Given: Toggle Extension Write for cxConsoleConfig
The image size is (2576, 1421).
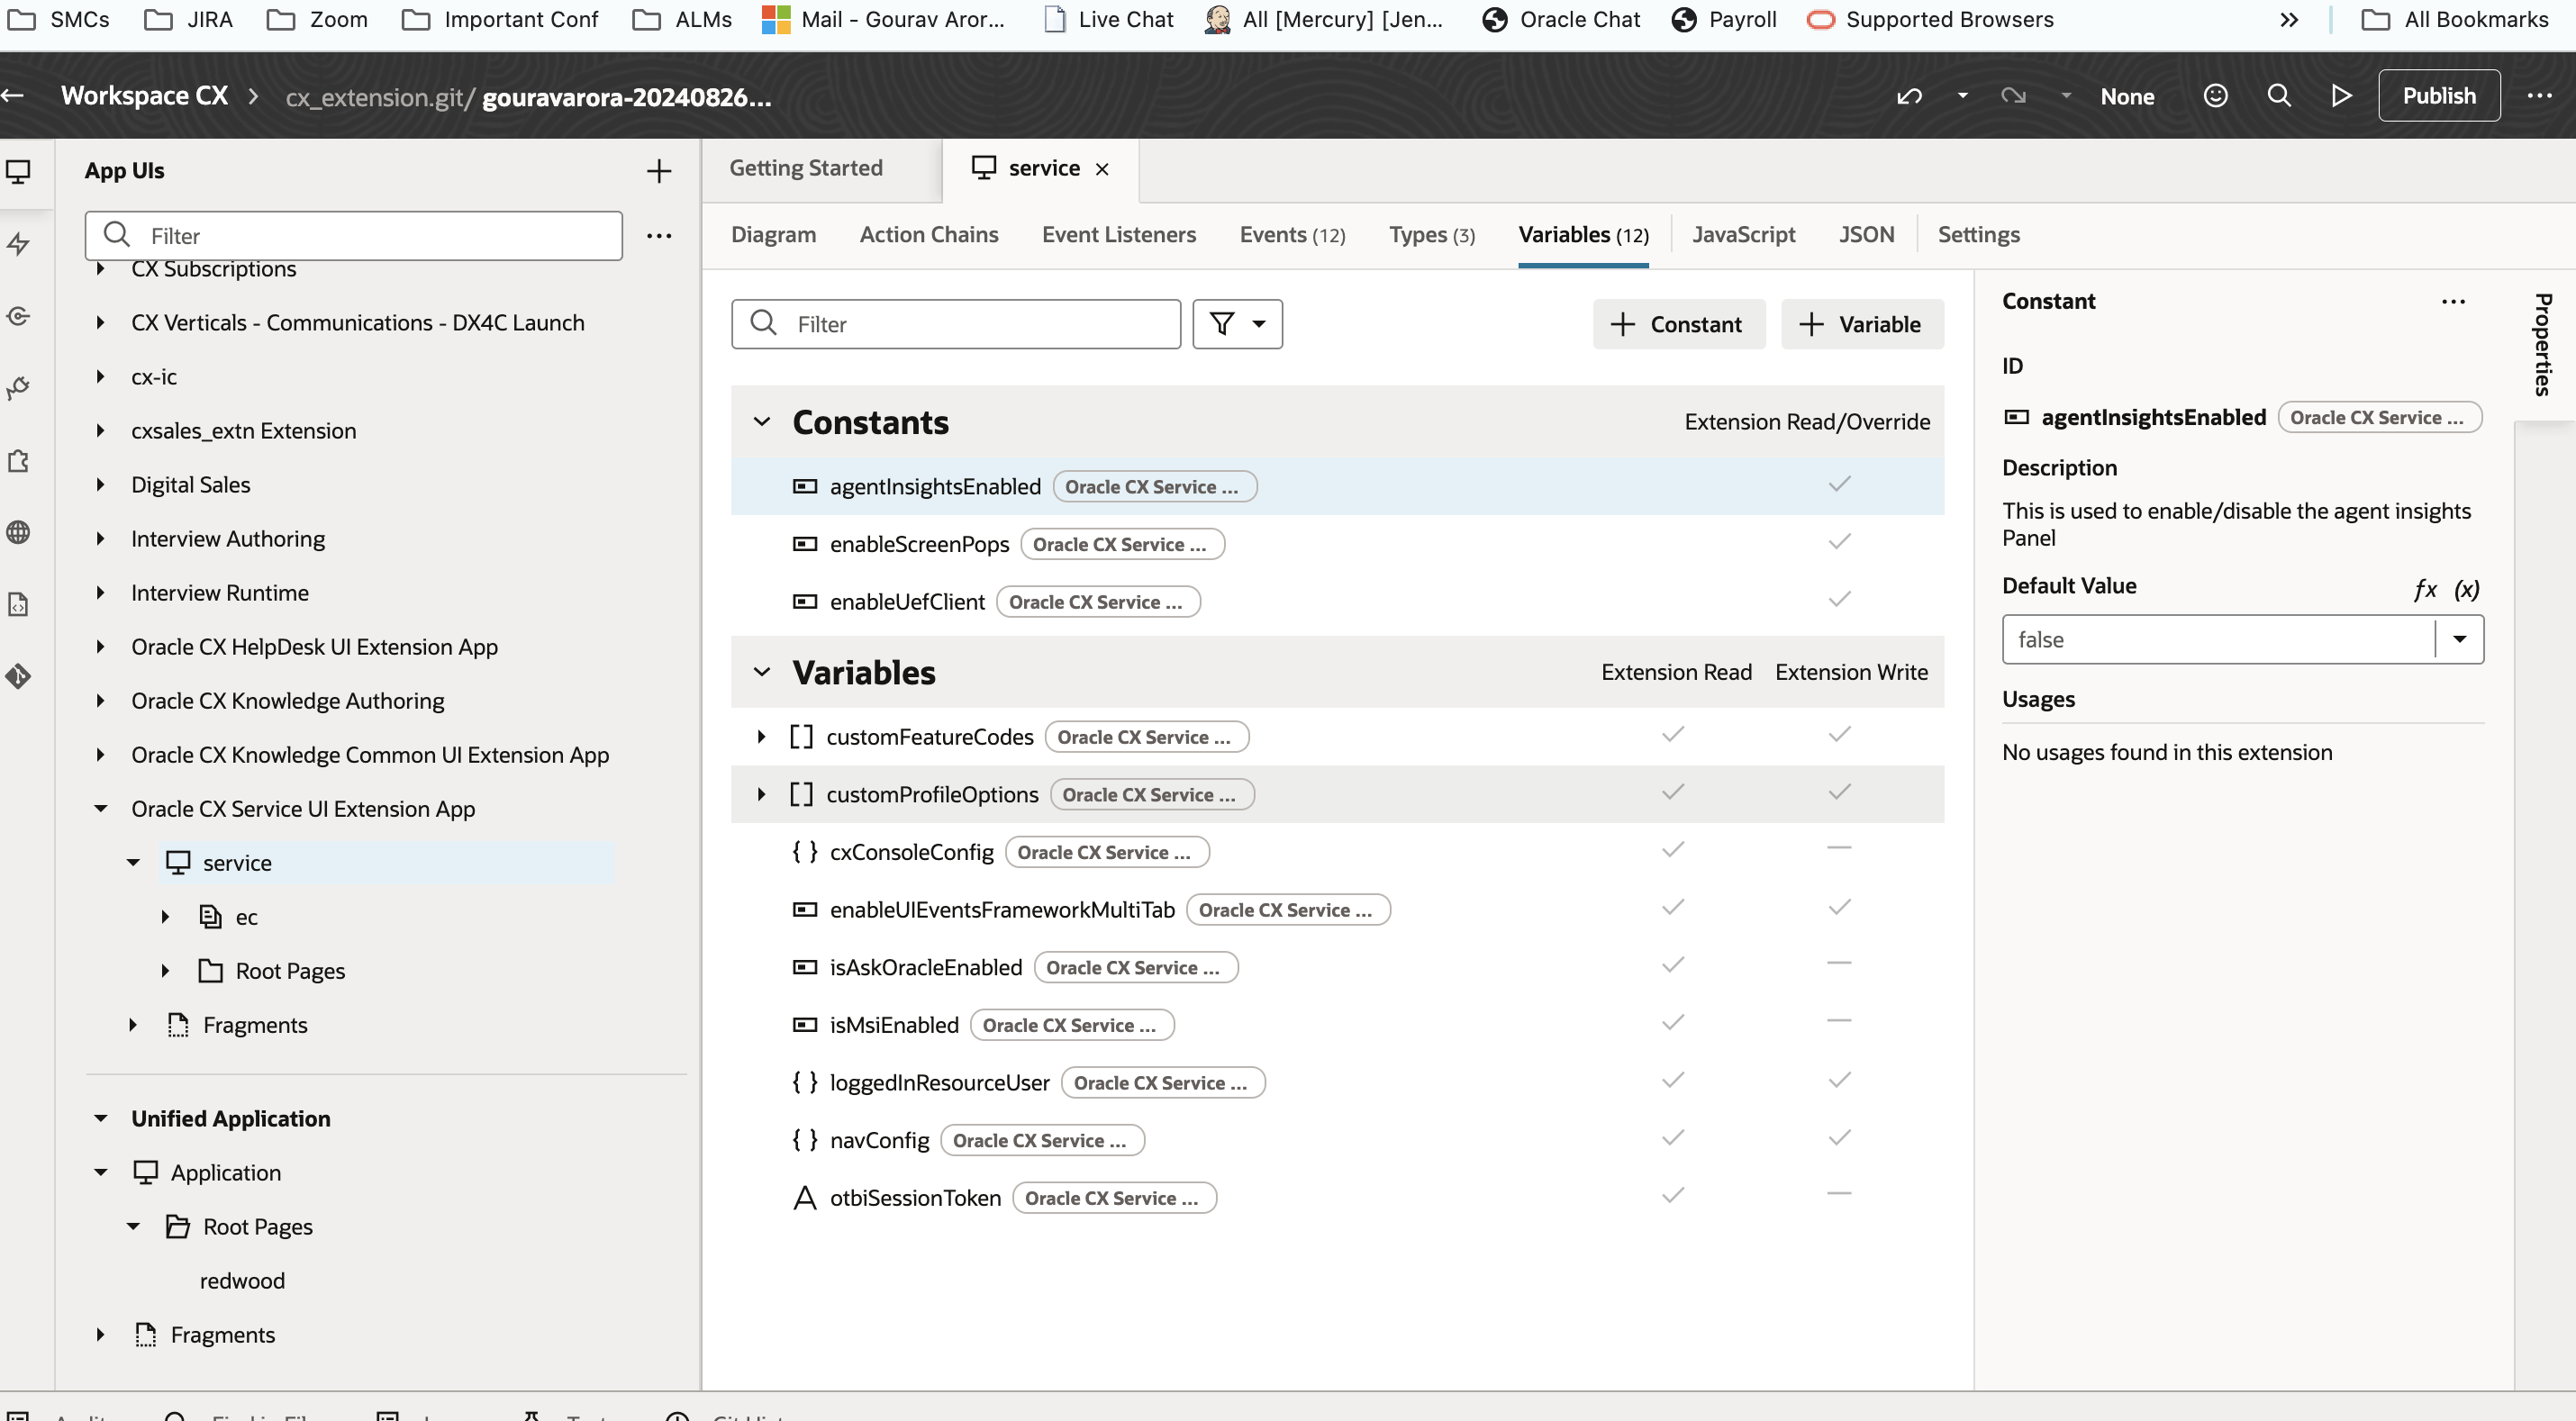Looking at the screenshot, I should pos(1840,849).
